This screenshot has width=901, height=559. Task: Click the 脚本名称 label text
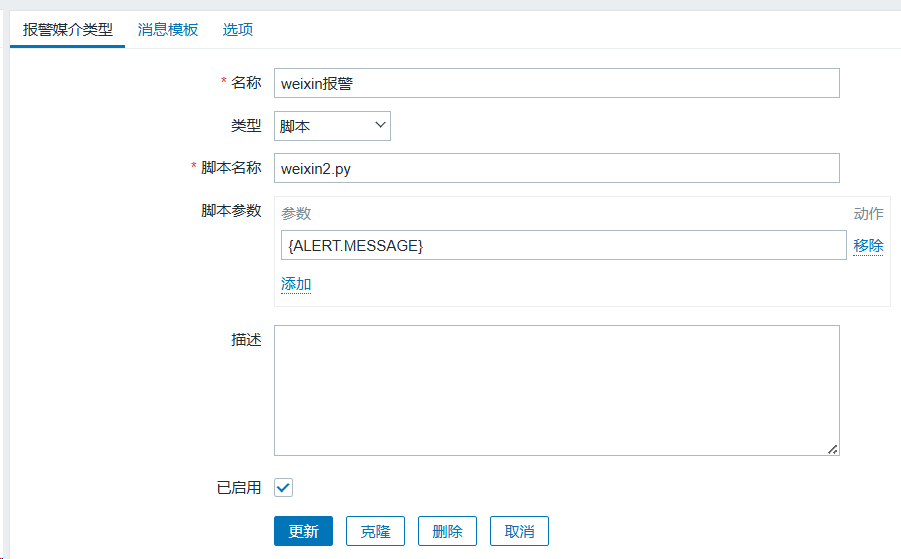(231, 168)
